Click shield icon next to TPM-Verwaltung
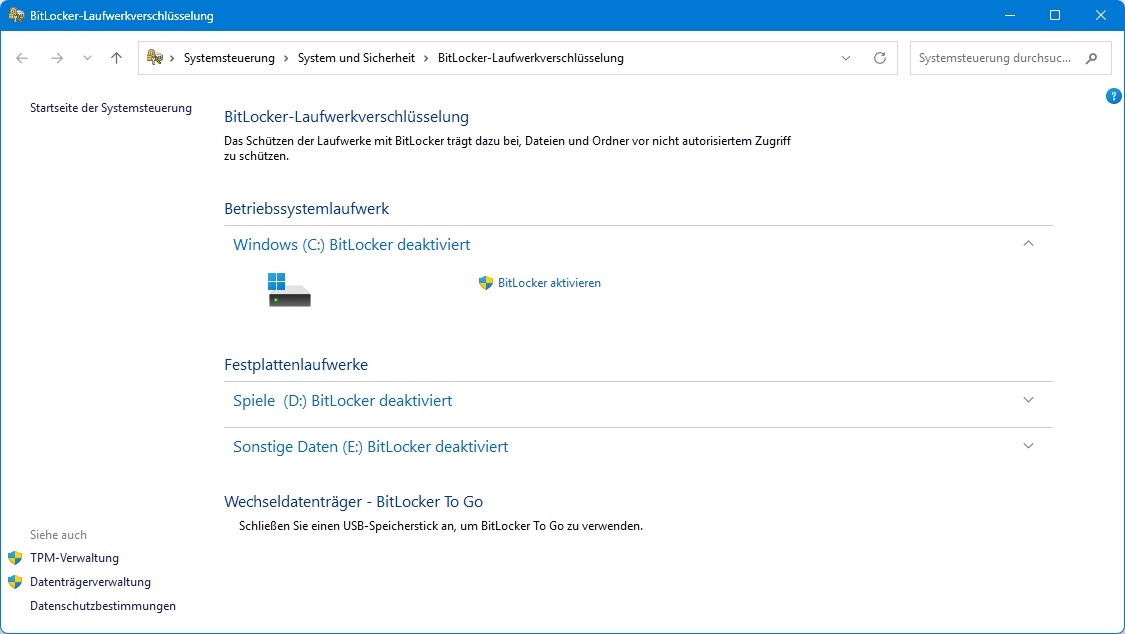 click(x=15, y=558)
